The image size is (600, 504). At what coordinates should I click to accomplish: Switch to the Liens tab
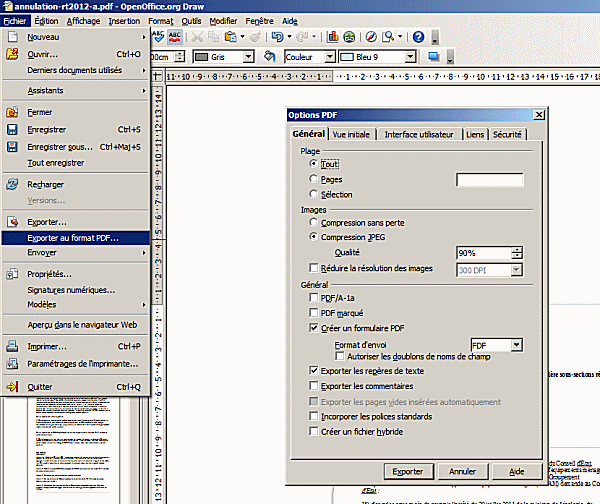click(475, 134)
